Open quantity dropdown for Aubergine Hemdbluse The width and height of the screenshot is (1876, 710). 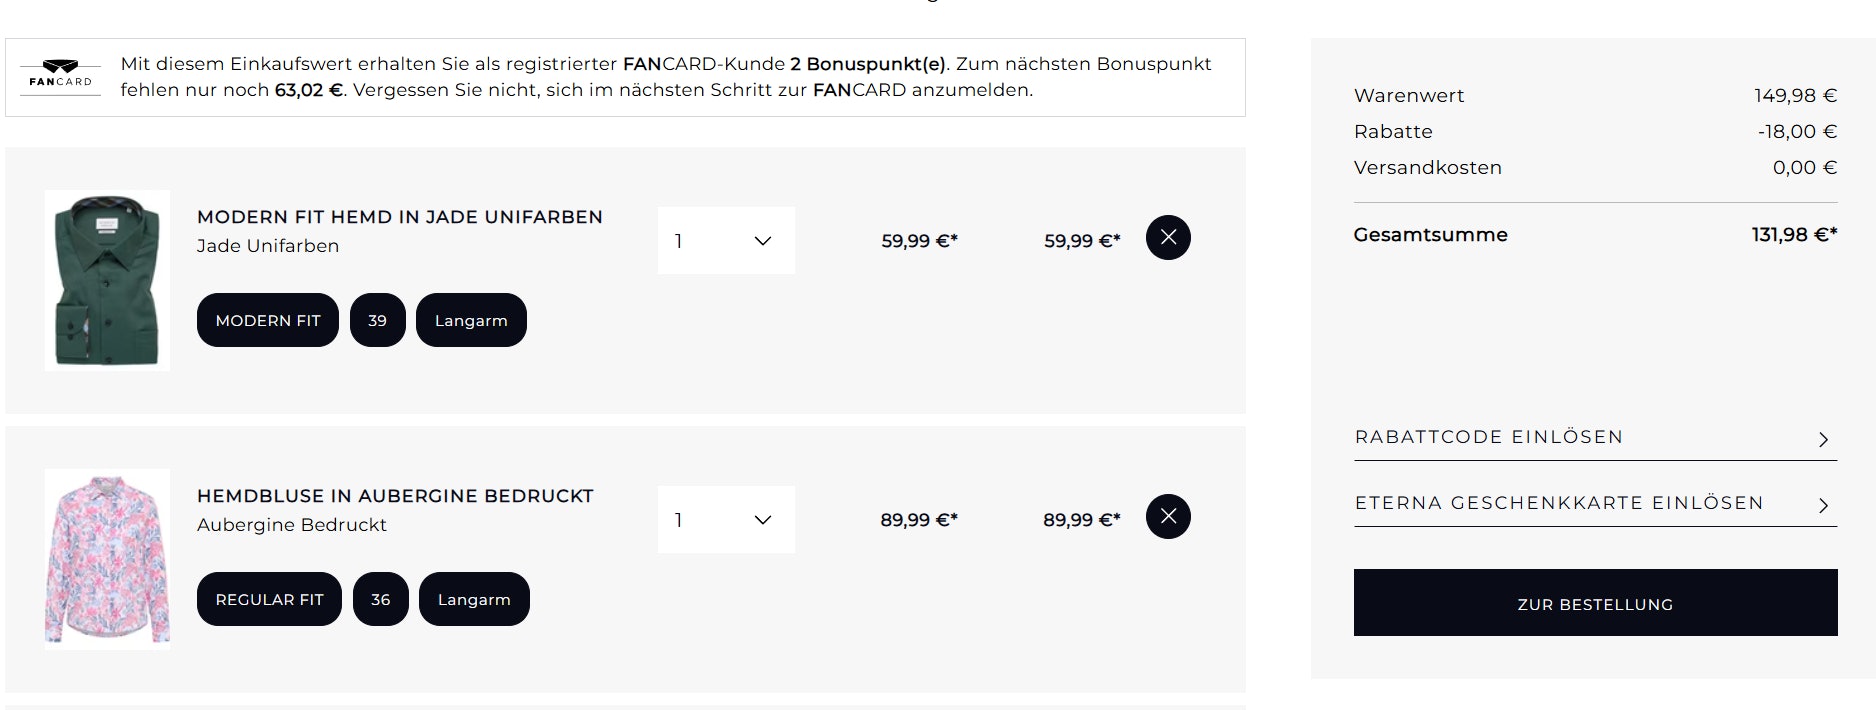[x=726, y=520]
